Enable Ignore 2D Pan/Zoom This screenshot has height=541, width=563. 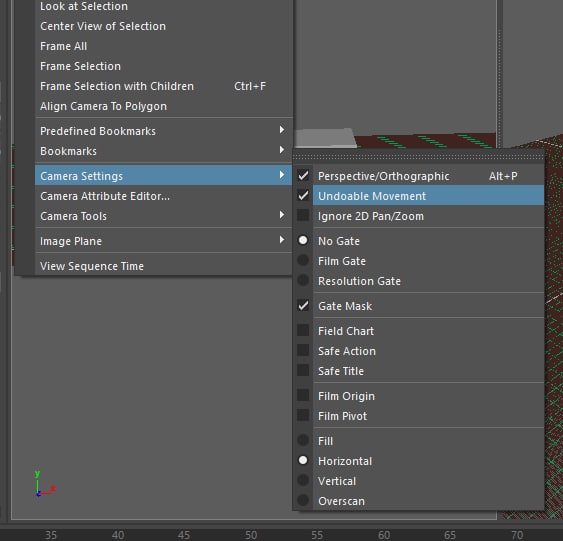tap(419, 216)
